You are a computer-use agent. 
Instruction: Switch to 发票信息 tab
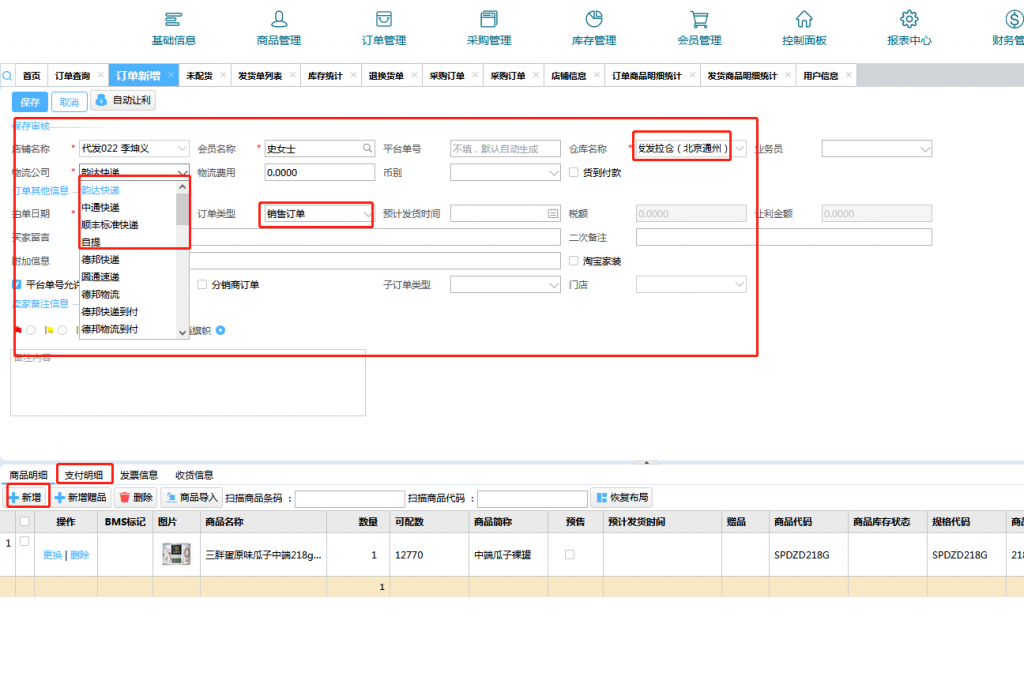coord(139,475)
